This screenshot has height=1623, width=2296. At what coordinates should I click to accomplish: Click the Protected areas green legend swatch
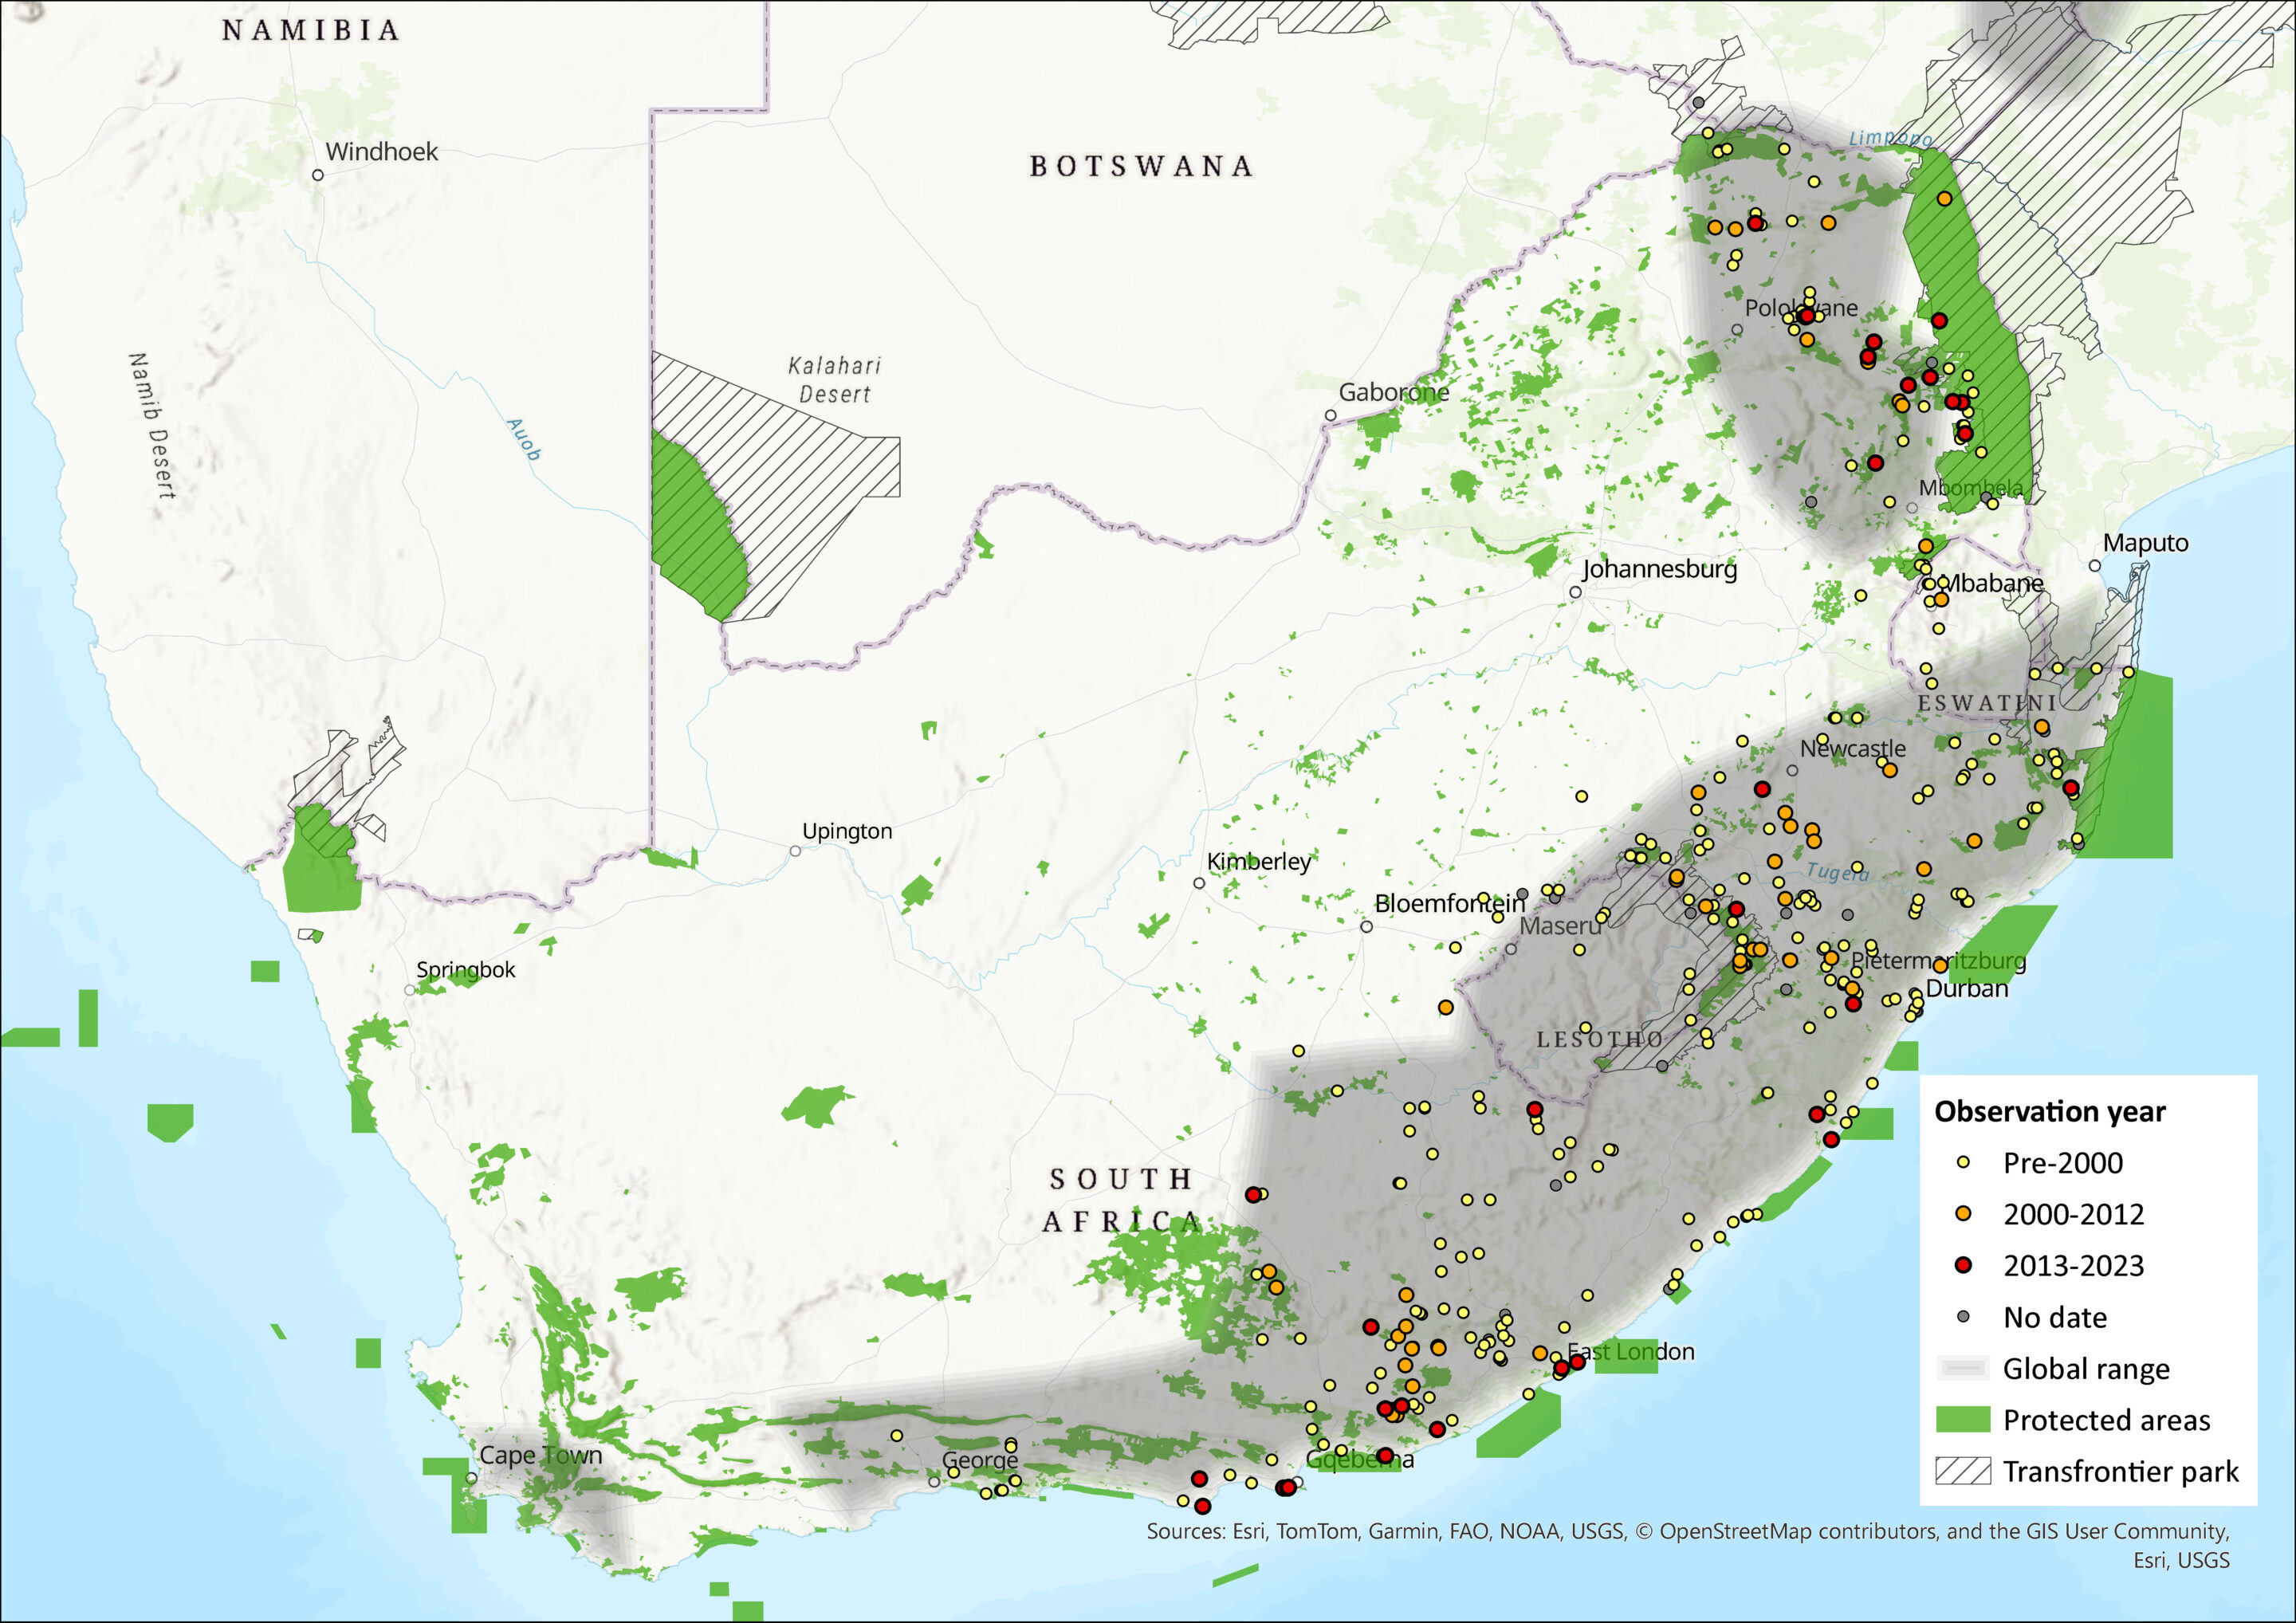point(1963,1419)
